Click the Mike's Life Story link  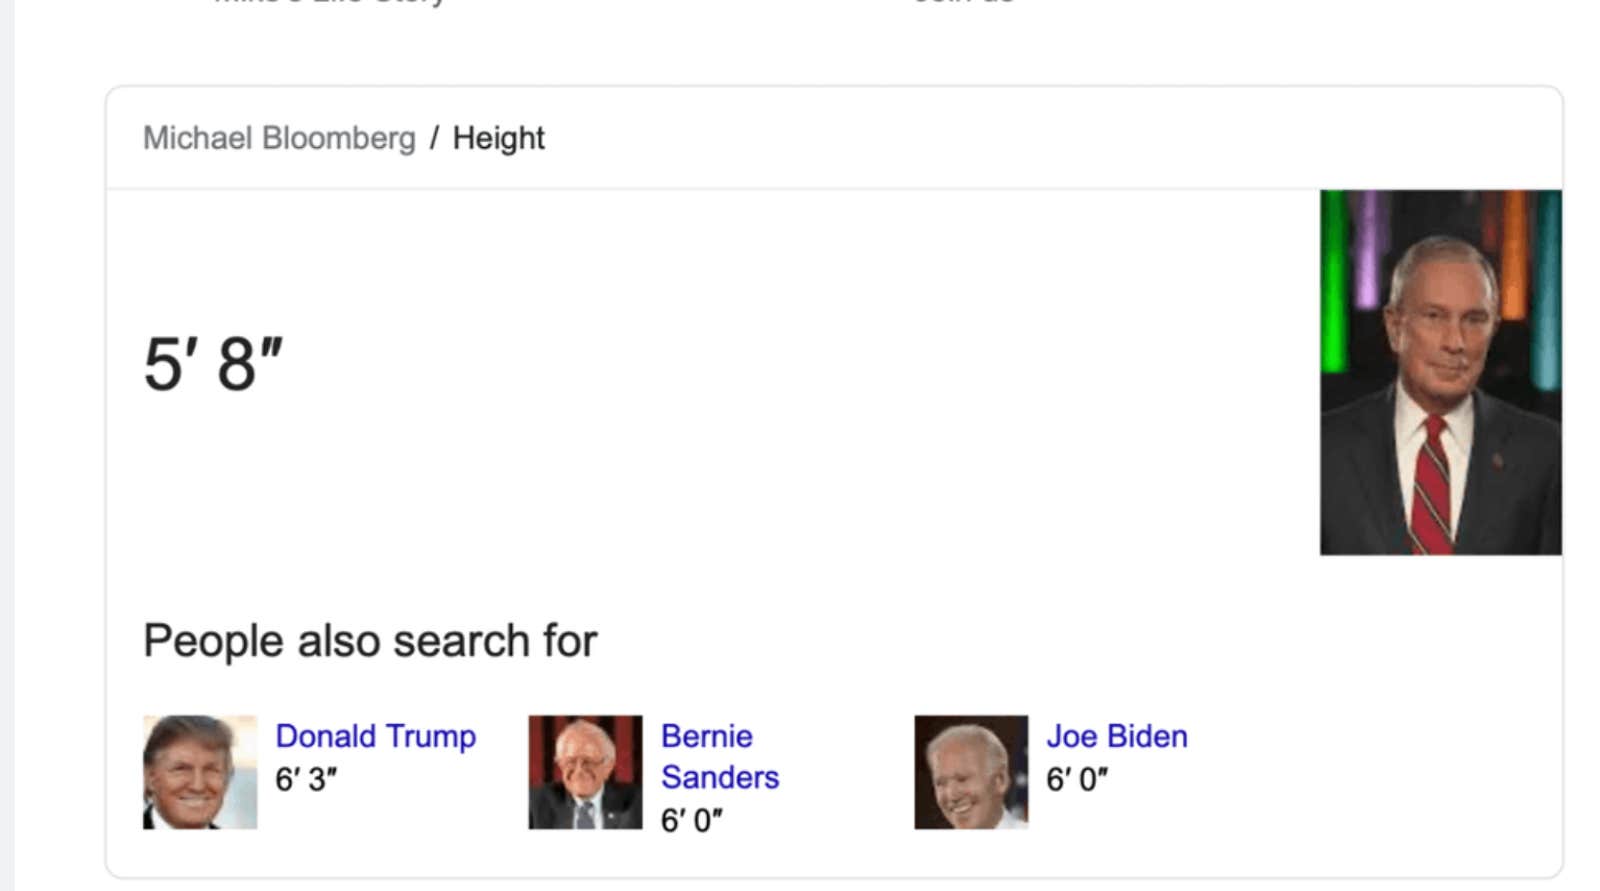[x=330, y=5]
